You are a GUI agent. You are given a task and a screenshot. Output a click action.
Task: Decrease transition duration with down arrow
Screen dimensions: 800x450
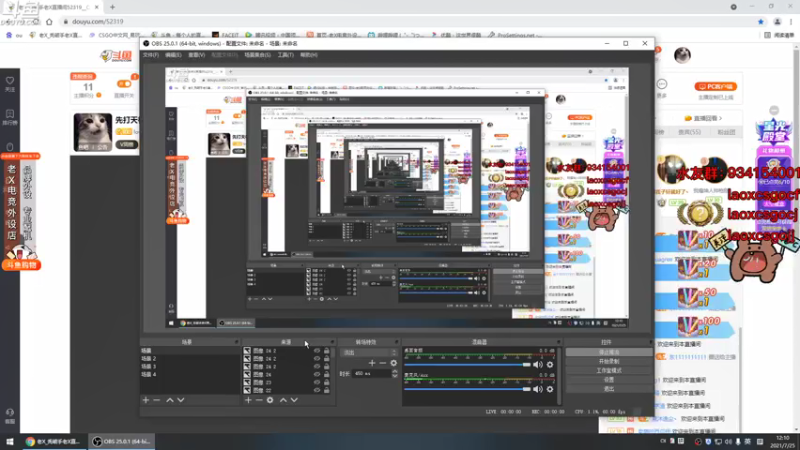click(395, 376)
